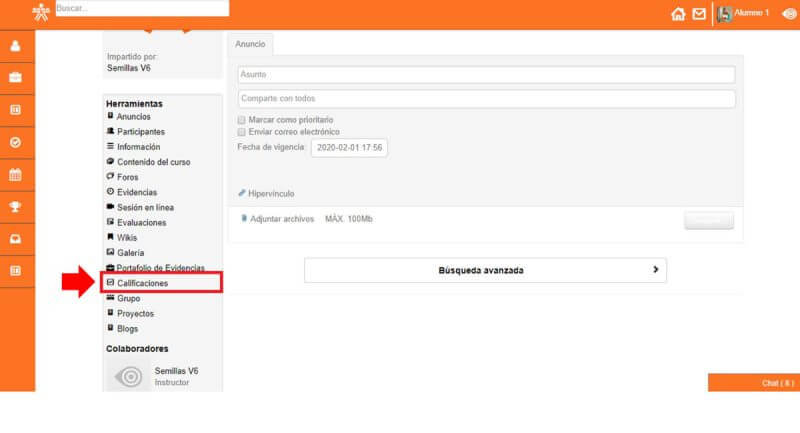Click Adjuntar archivos to attach files

(280, 219)
